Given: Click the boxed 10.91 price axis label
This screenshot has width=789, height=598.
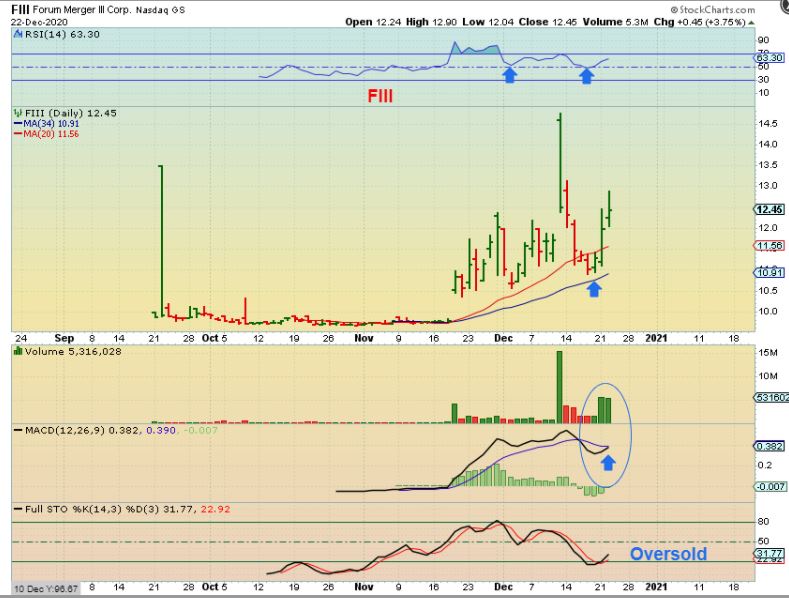Looking at the screenshot, I should [x=769, y=273].
